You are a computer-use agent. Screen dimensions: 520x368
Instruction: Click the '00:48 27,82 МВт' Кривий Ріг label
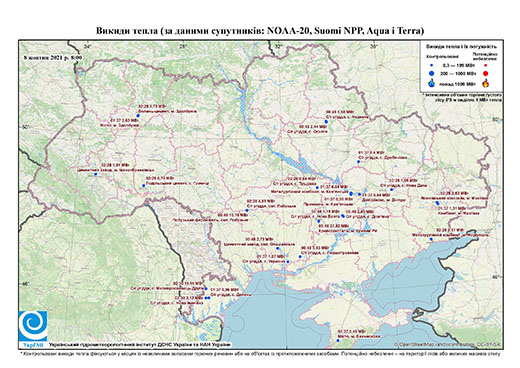334,226
